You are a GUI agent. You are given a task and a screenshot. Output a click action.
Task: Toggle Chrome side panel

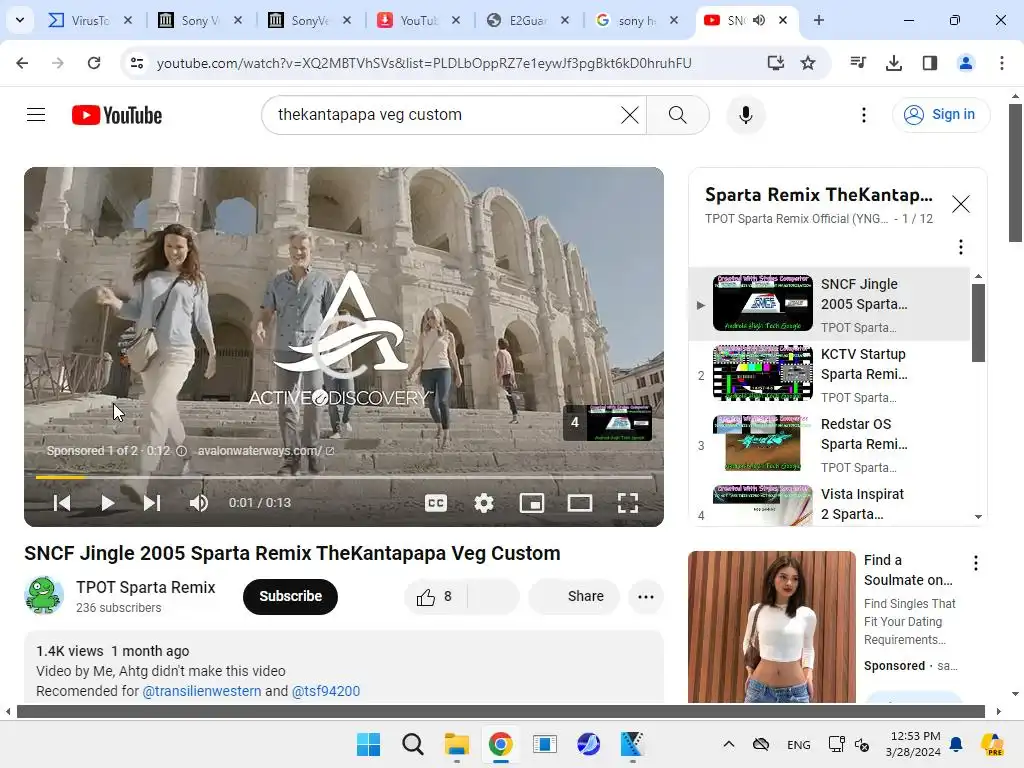pos(930,63)
